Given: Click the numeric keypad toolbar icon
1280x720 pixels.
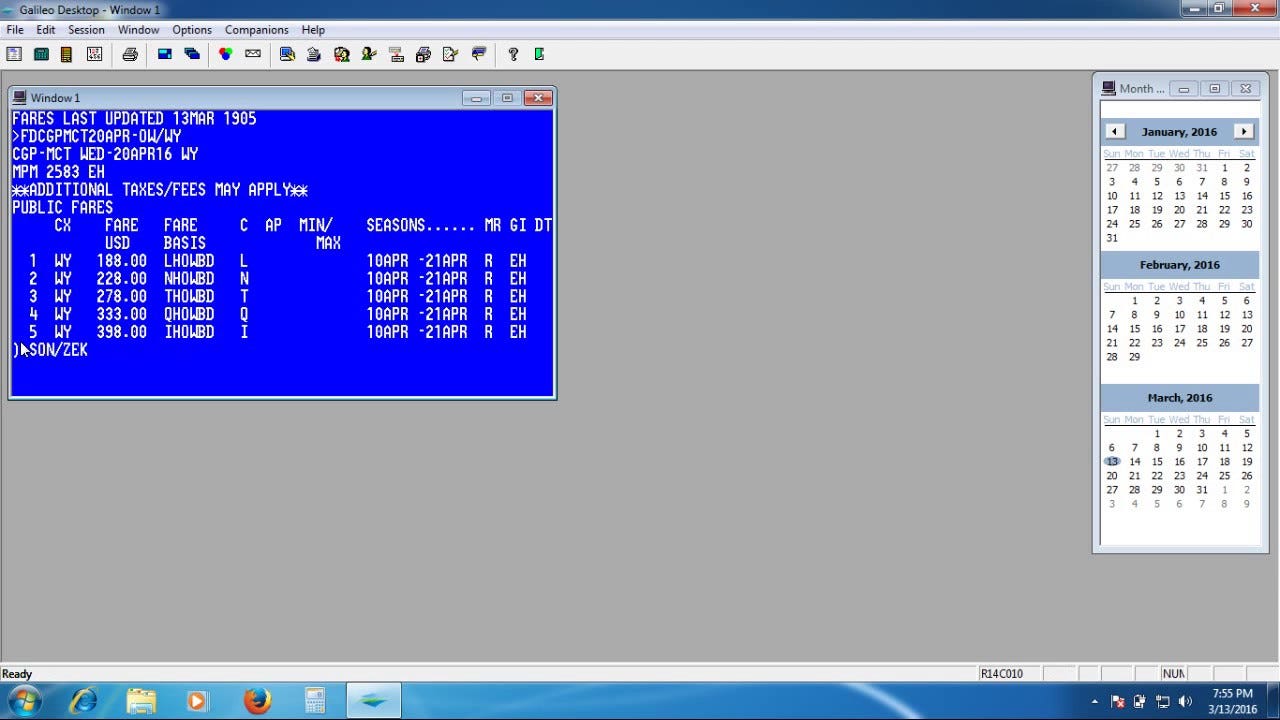Looking at the screenshot, I should pyautogui.click(x=94, y=54).
